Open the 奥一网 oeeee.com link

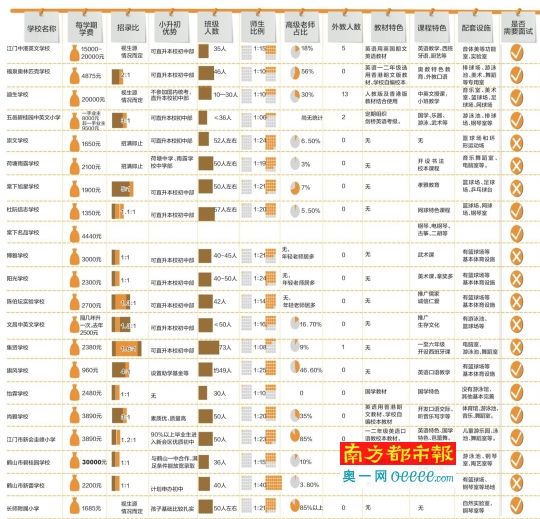(x=398, y=476)
